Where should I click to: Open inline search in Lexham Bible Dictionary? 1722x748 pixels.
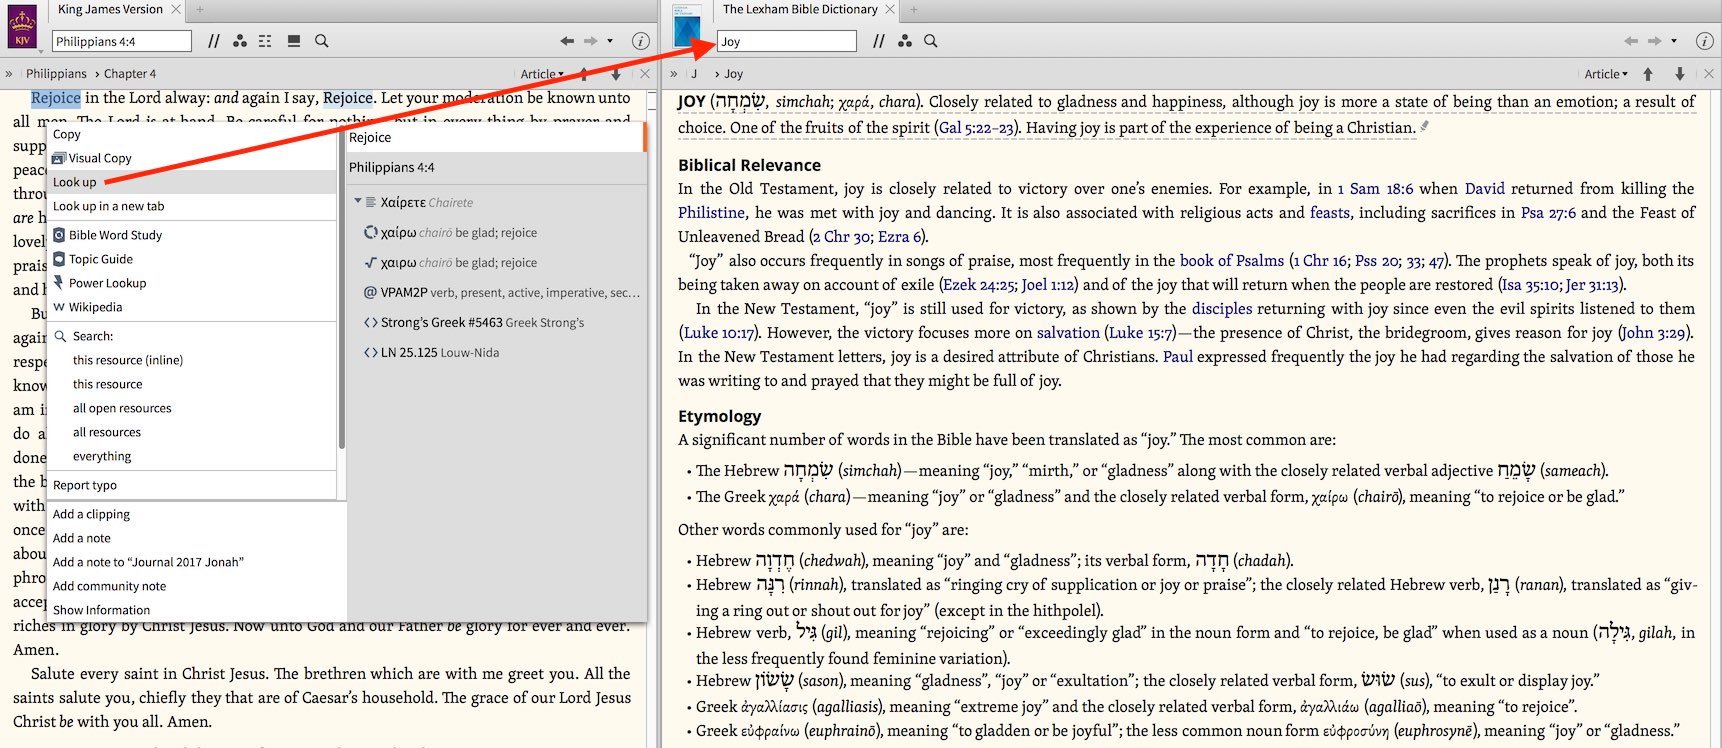coord(931,41)
